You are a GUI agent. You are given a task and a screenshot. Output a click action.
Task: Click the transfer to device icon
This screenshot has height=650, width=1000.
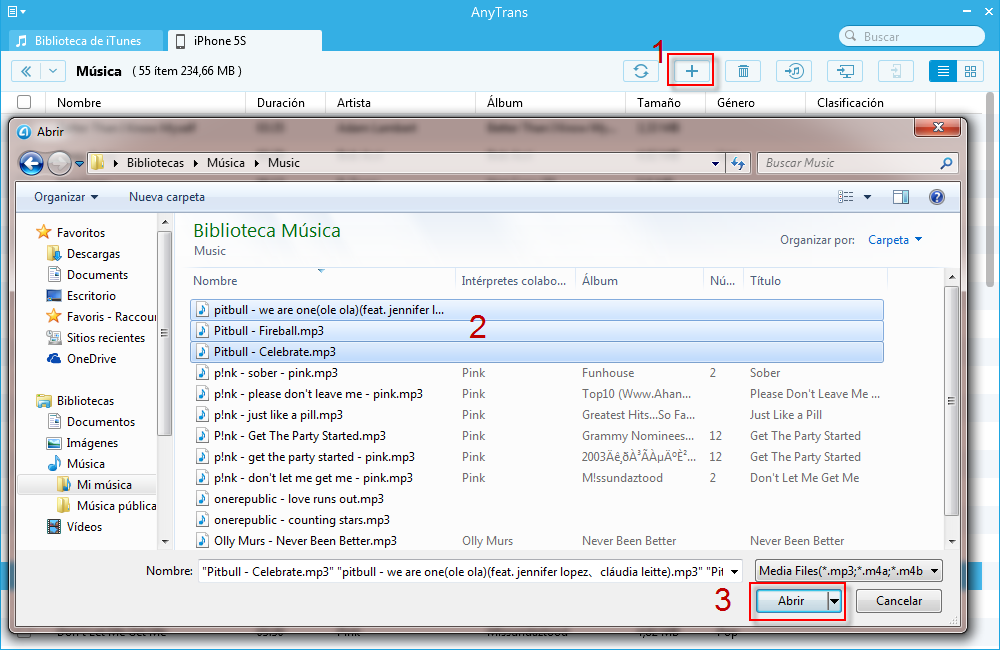tap(896, 71)
